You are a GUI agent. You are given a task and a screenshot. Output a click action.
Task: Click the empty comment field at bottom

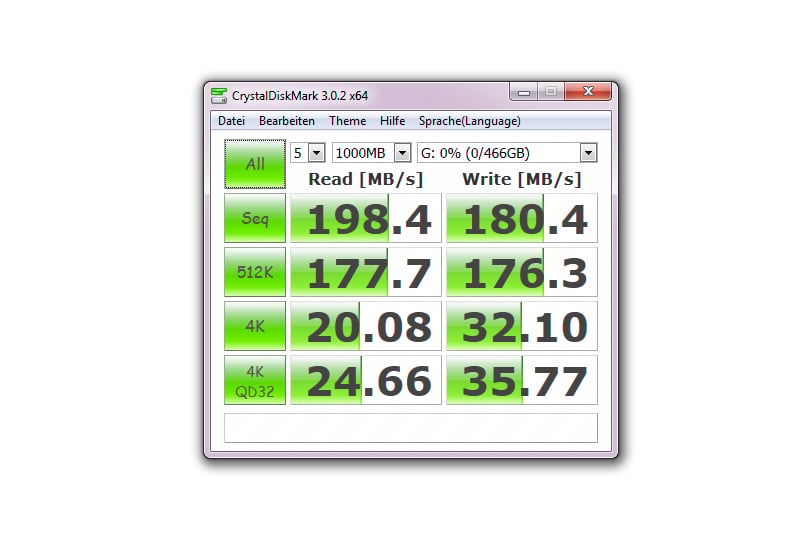coord(411,428)
